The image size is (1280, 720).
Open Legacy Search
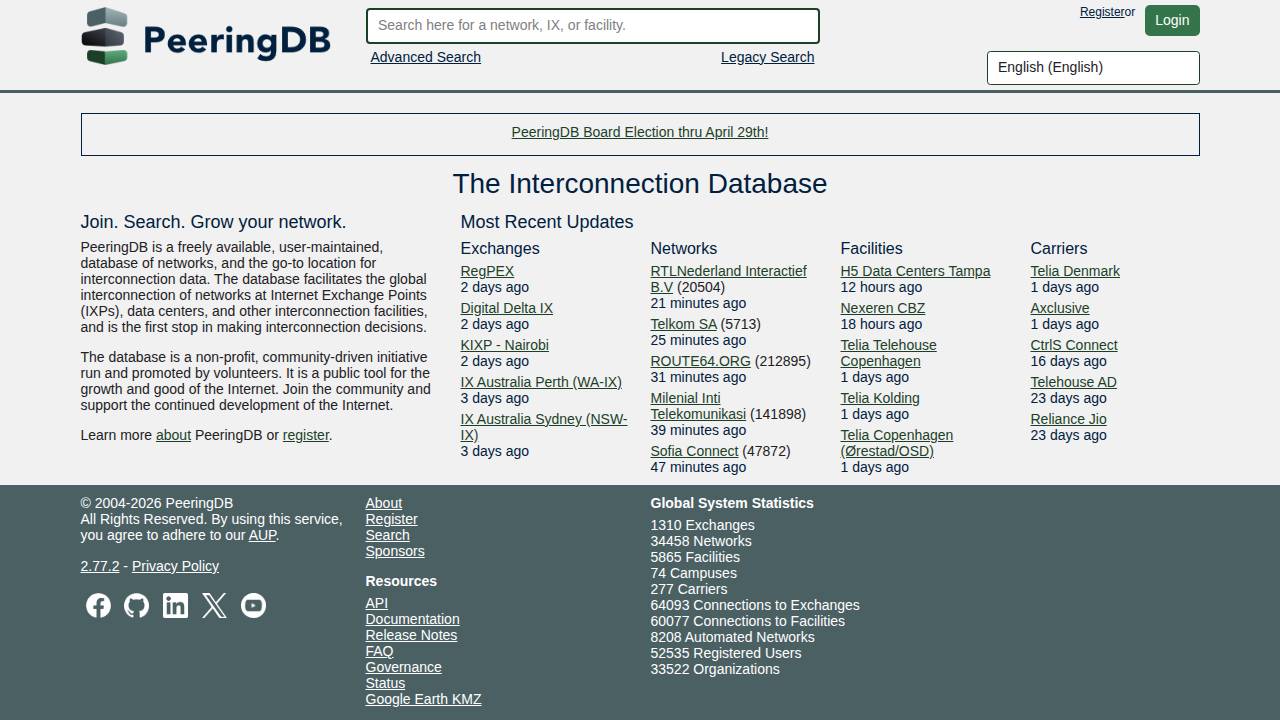click(x=767, y=57)
